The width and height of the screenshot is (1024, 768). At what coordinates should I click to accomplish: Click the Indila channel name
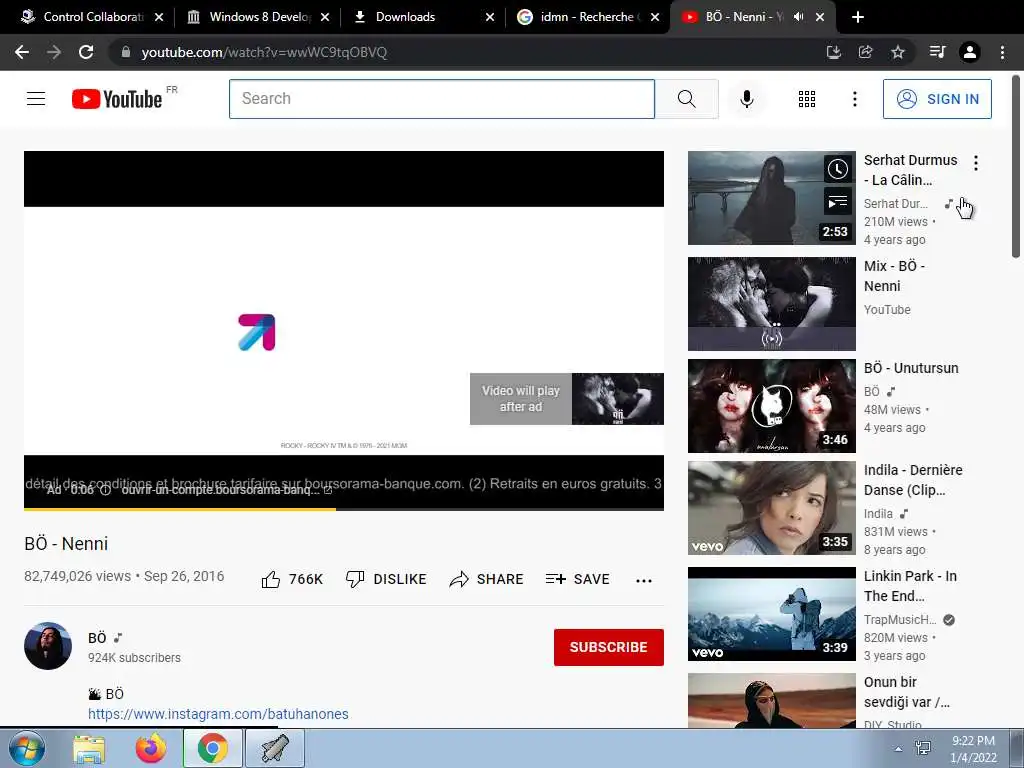[x=878, y=514]
